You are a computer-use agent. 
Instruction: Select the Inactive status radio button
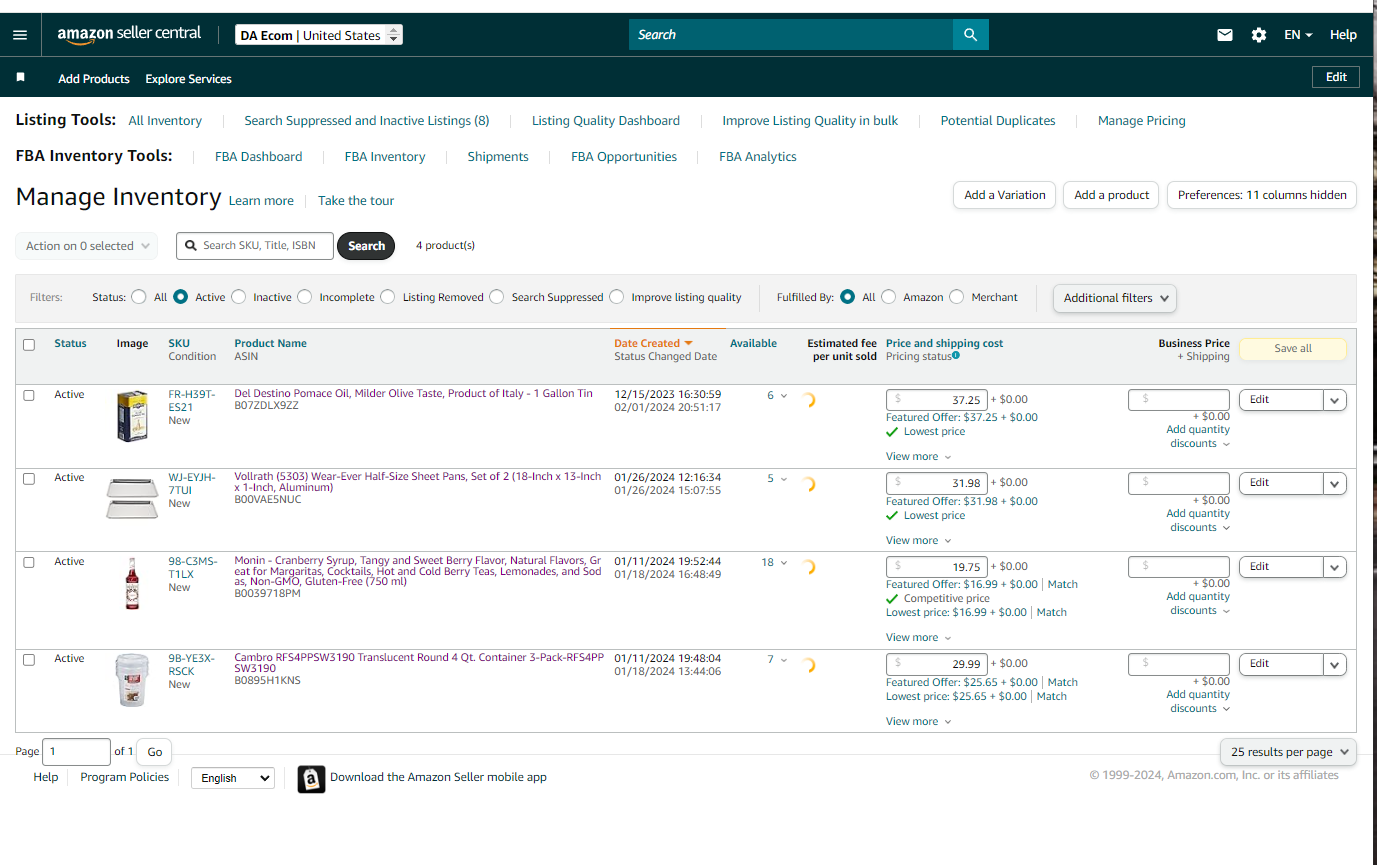pos(238,297)
